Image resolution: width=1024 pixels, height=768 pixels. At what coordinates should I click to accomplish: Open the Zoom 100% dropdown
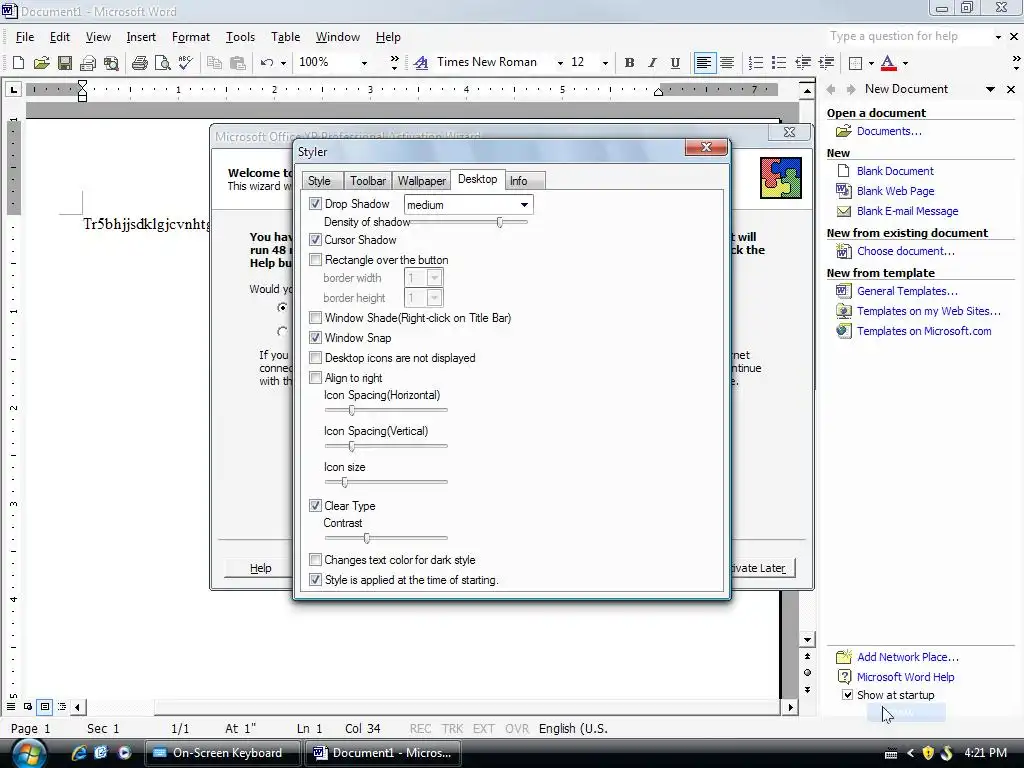364,63
